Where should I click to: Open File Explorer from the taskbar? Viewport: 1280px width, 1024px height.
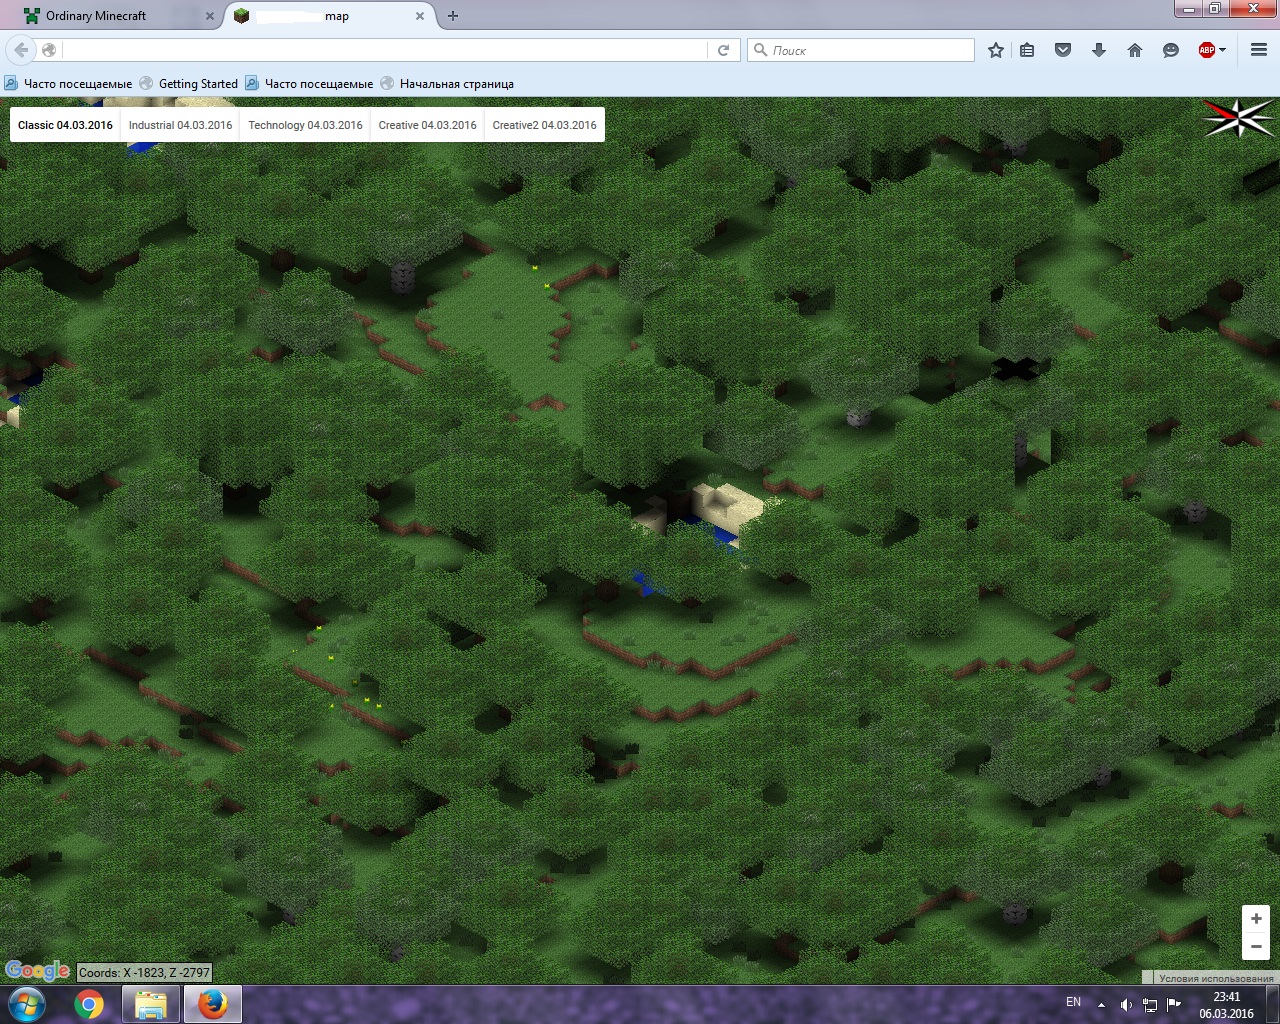click(150, 1004)
